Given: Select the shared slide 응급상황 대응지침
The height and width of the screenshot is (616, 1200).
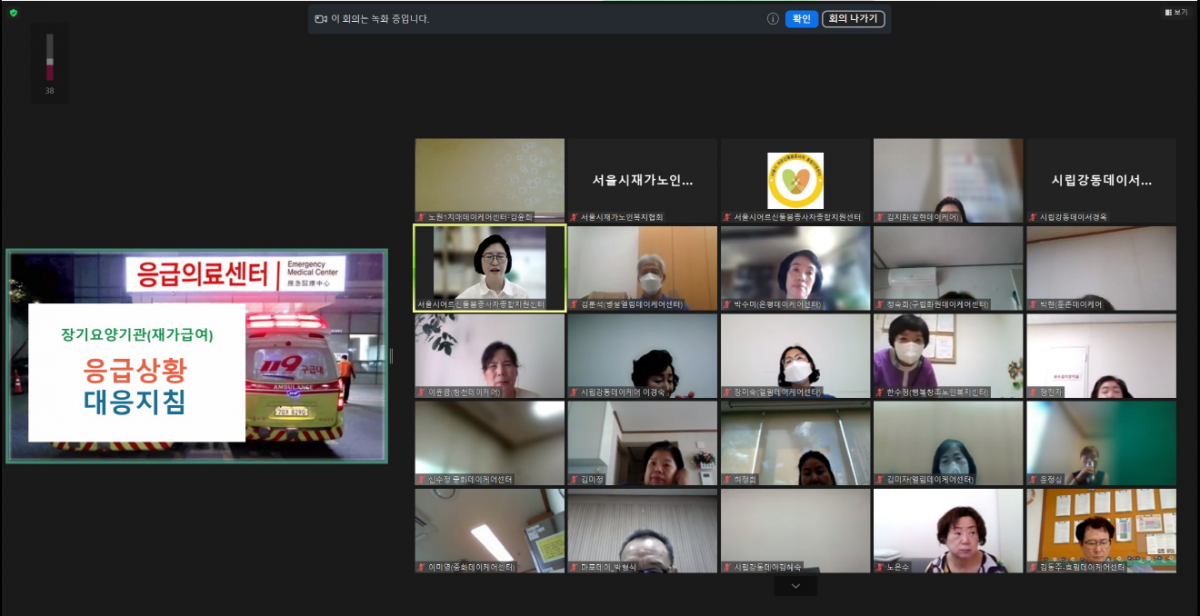Looking at the screenshot, I should click(197, 356).
